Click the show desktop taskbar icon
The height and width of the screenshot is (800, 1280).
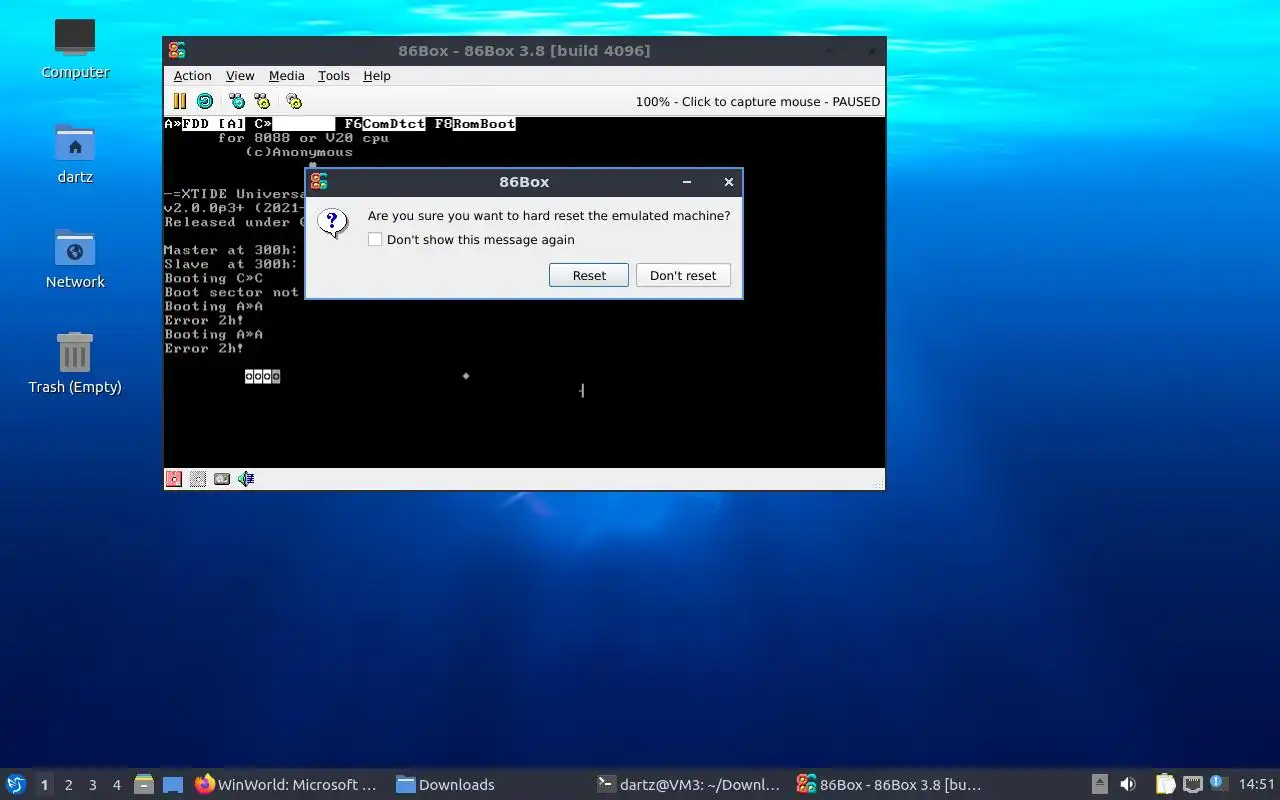click(x=172, y=784)
